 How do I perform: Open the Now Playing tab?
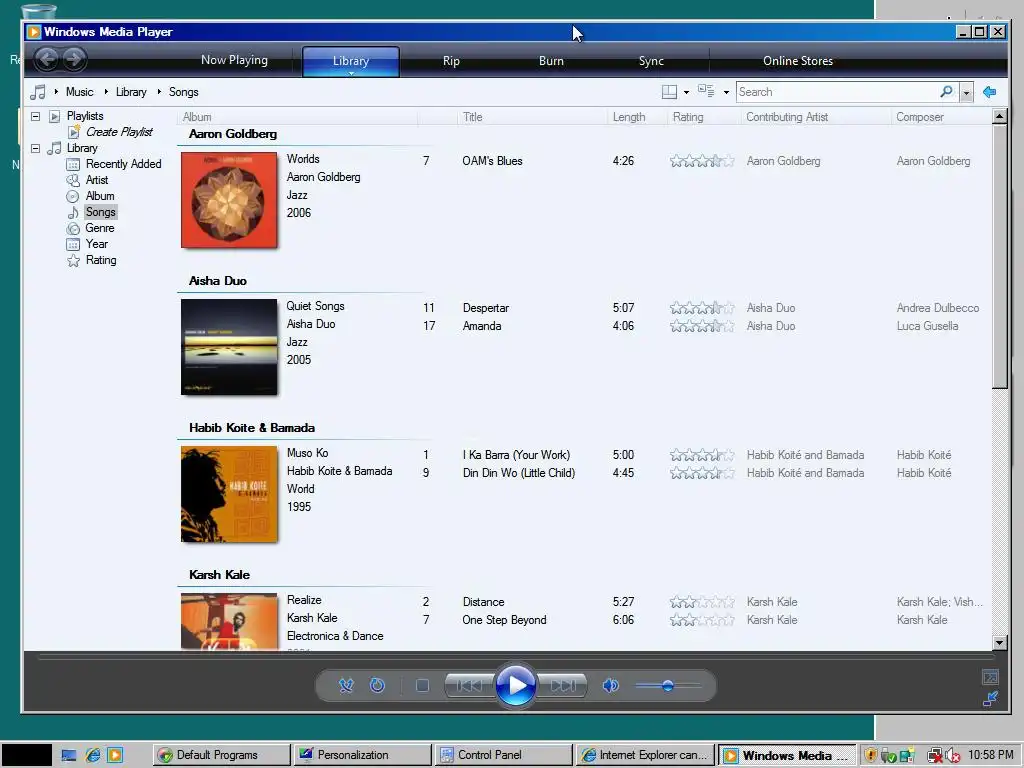234,60
